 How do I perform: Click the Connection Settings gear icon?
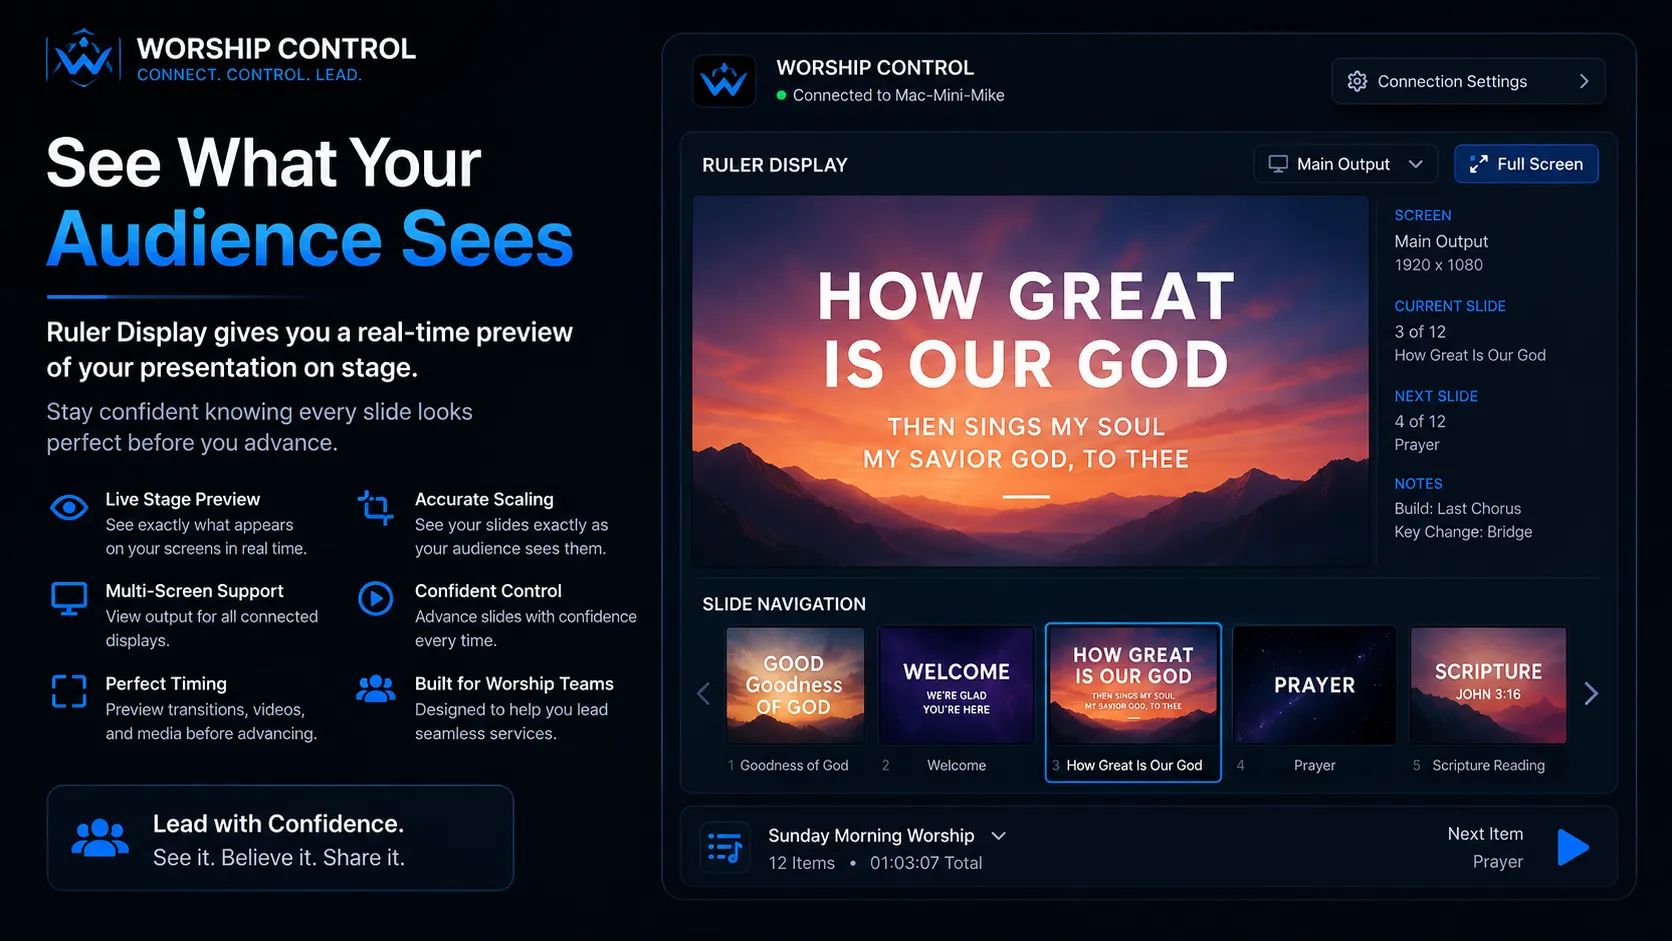[1357, 81]
